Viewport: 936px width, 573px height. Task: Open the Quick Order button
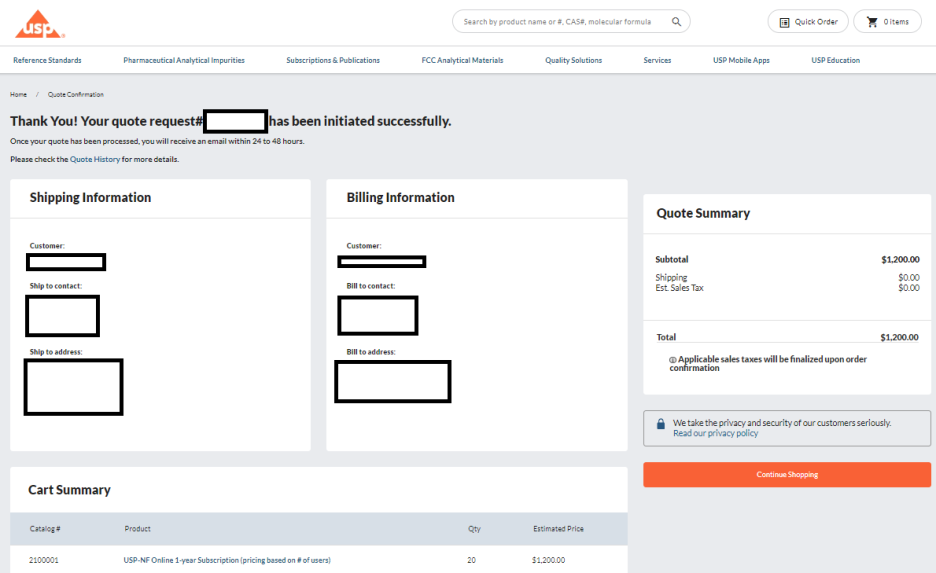[x=808, y=21]
